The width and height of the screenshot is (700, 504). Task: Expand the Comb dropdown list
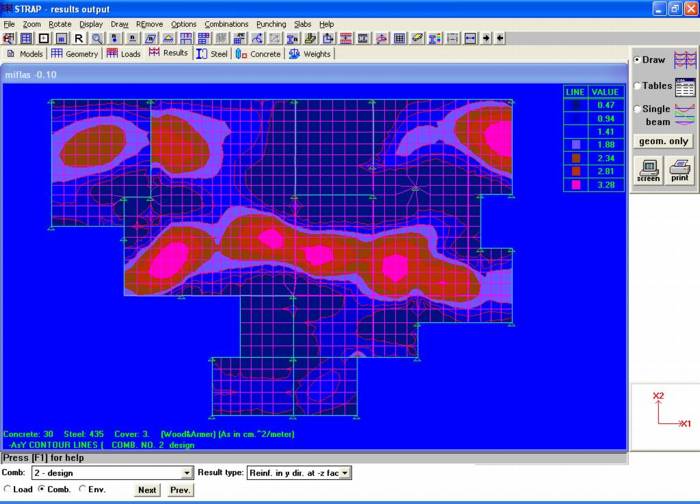[x=187, y=473]
